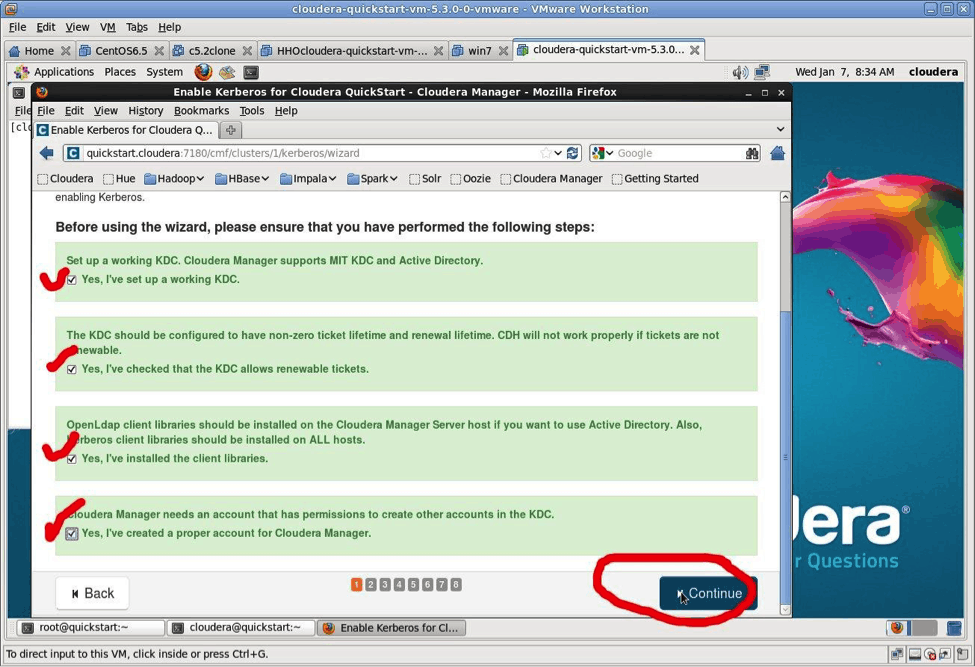
Task: Open the terminal launcher in GNOME panel
Action: pos(251,72)
